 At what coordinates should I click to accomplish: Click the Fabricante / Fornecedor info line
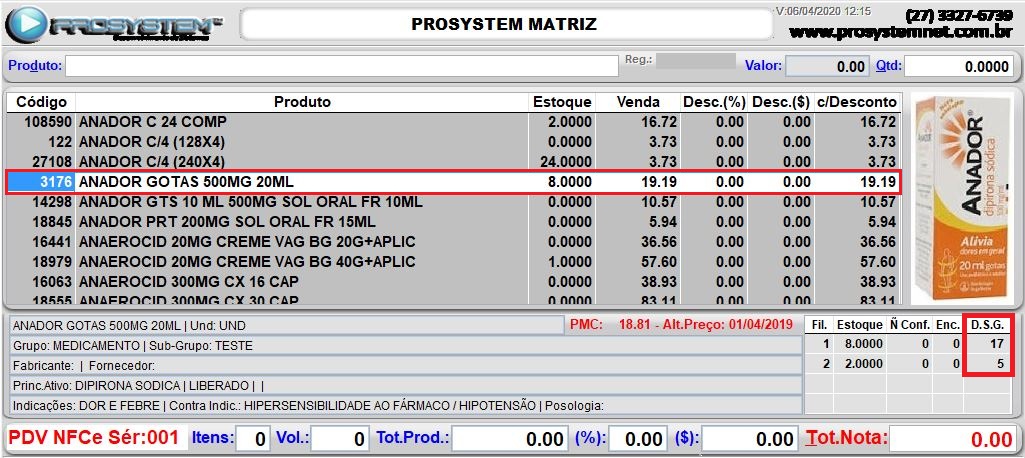[405, 366]
